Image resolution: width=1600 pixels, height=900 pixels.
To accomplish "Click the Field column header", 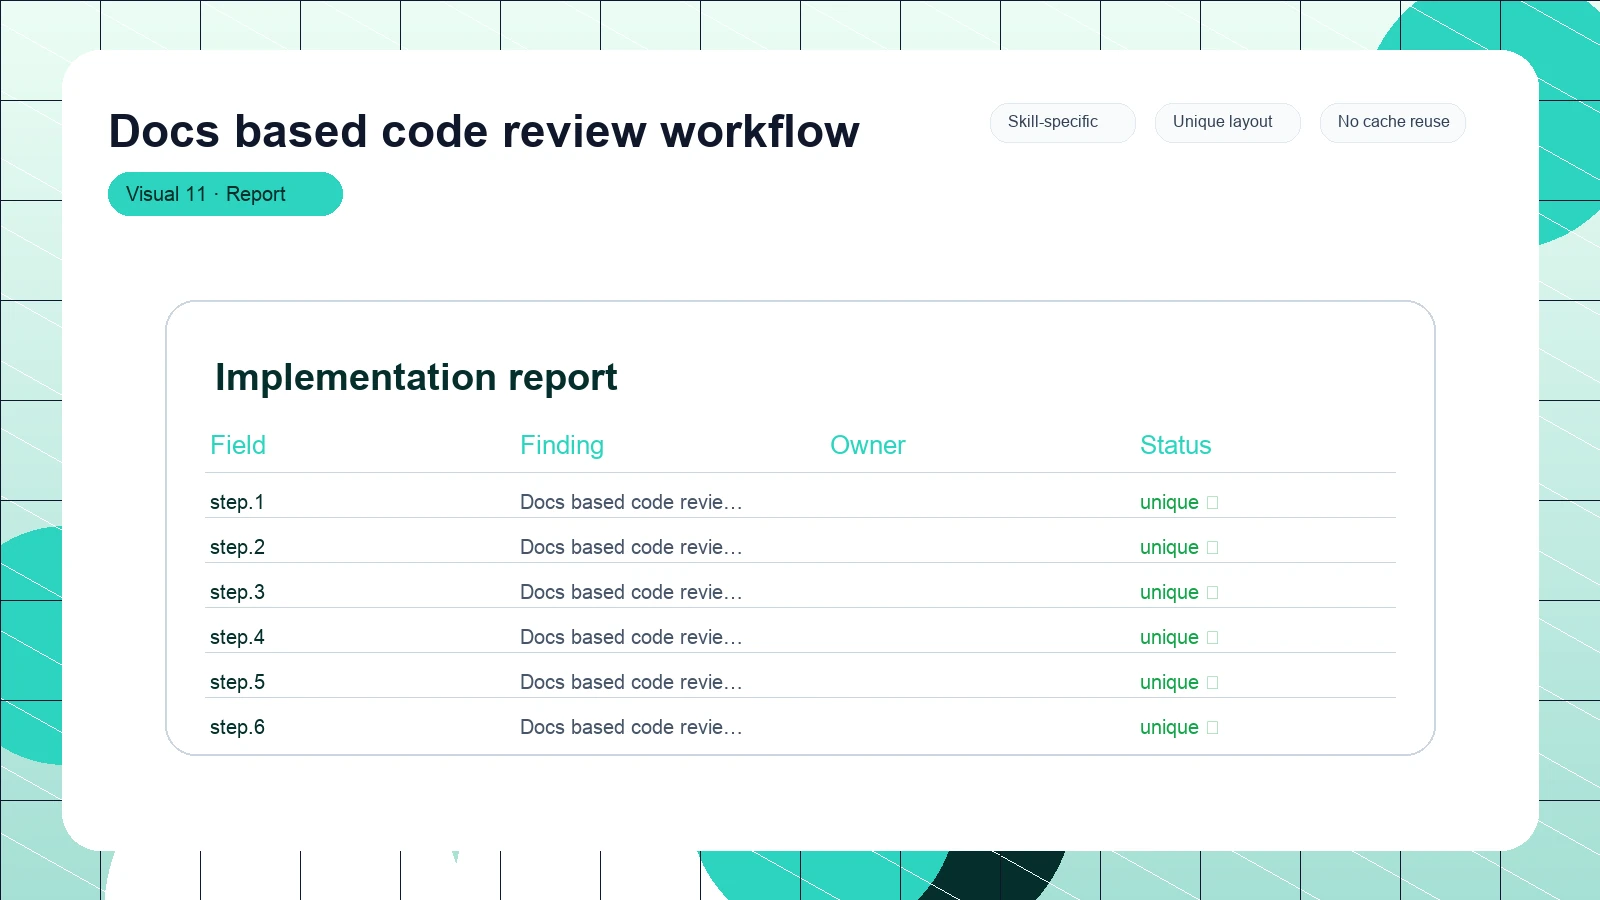I will [238, 445].
